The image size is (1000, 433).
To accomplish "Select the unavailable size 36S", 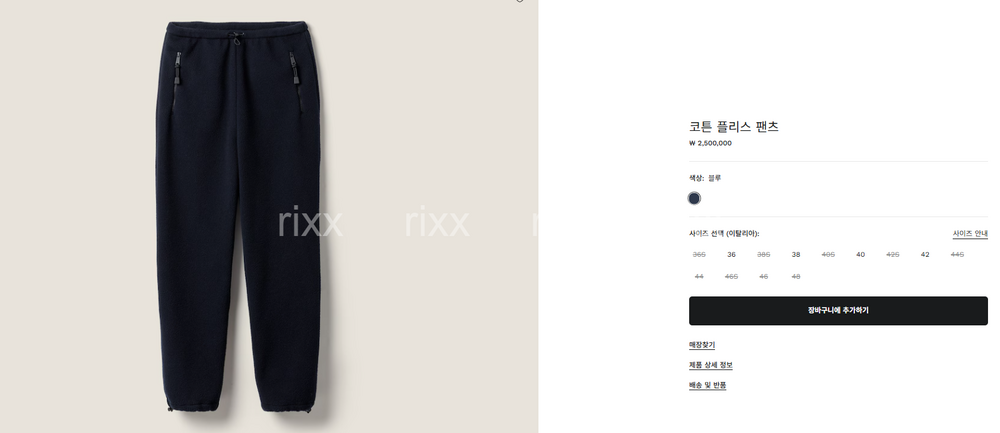I will coord(699,254).
